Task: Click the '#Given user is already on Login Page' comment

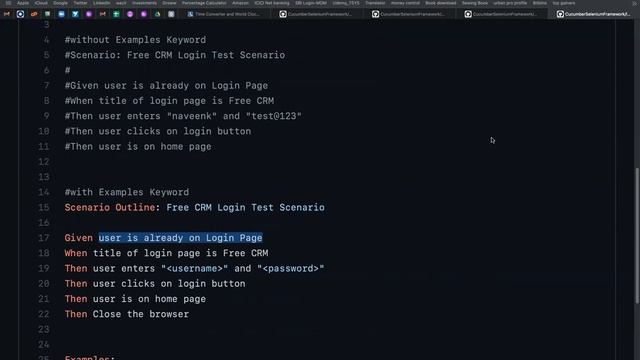Action: click(166, 86)
